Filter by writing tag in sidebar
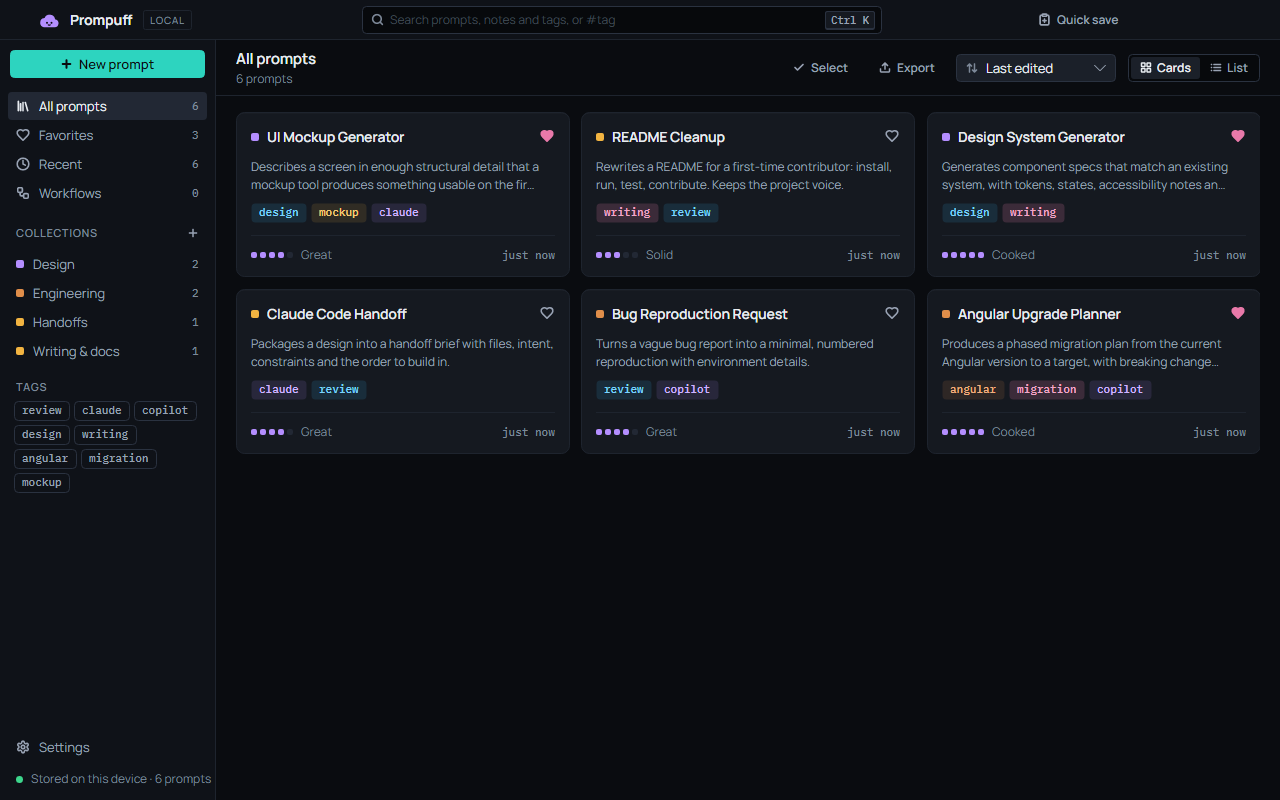1280x800 pixels. [105, 434]
